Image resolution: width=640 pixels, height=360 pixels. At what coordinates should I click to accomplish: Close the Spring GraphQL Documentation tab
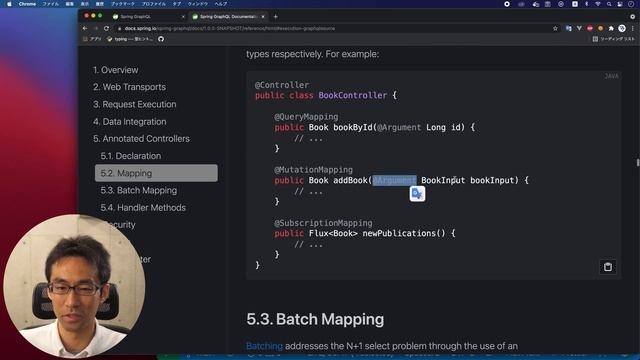(x=263, y=17)
